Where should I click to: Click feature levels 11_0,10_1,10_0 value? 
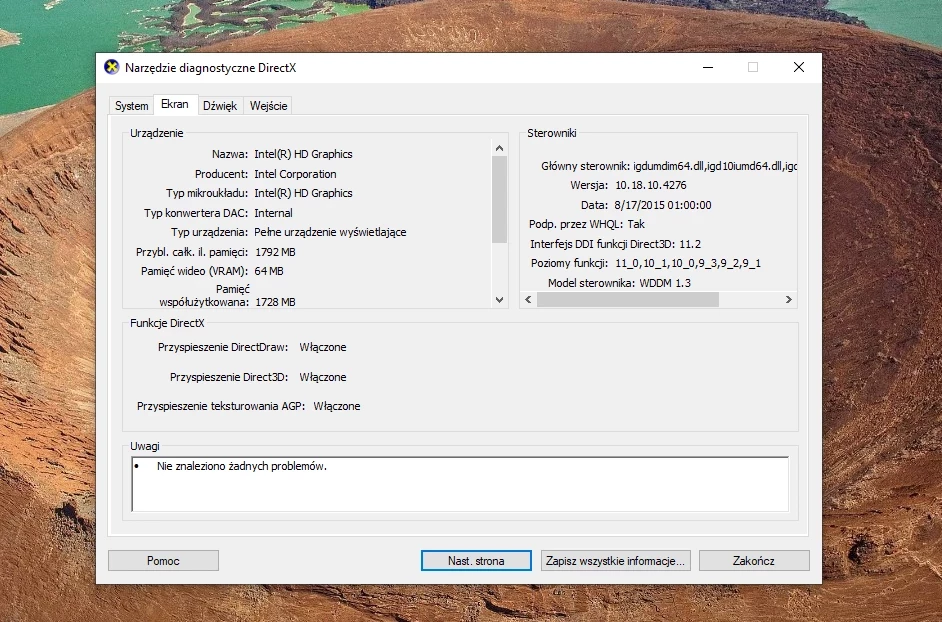[688, 263]
